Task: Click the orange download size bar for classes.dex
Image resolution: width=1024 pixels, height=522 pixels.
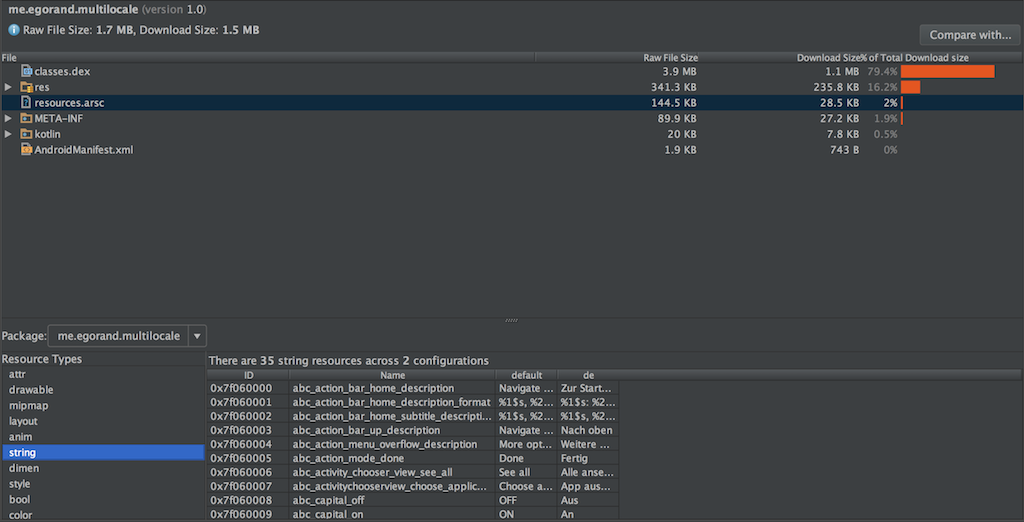Action: click(948, 71)
